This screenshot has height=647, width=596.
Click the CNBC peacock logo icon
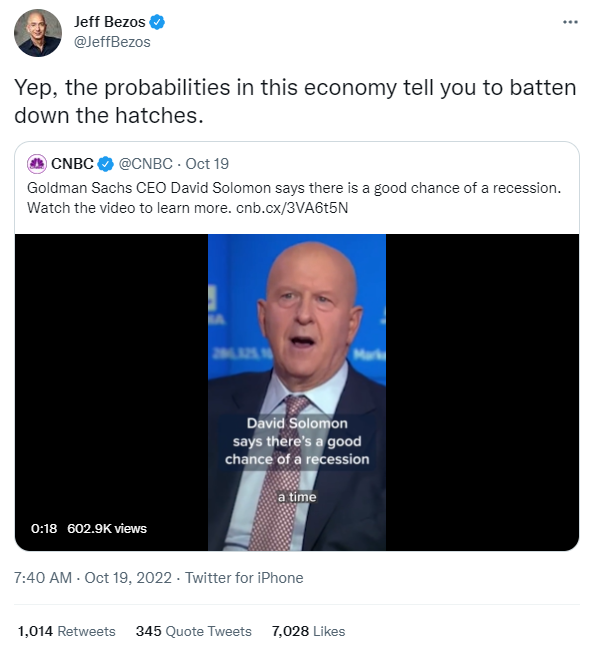point(37,164)
